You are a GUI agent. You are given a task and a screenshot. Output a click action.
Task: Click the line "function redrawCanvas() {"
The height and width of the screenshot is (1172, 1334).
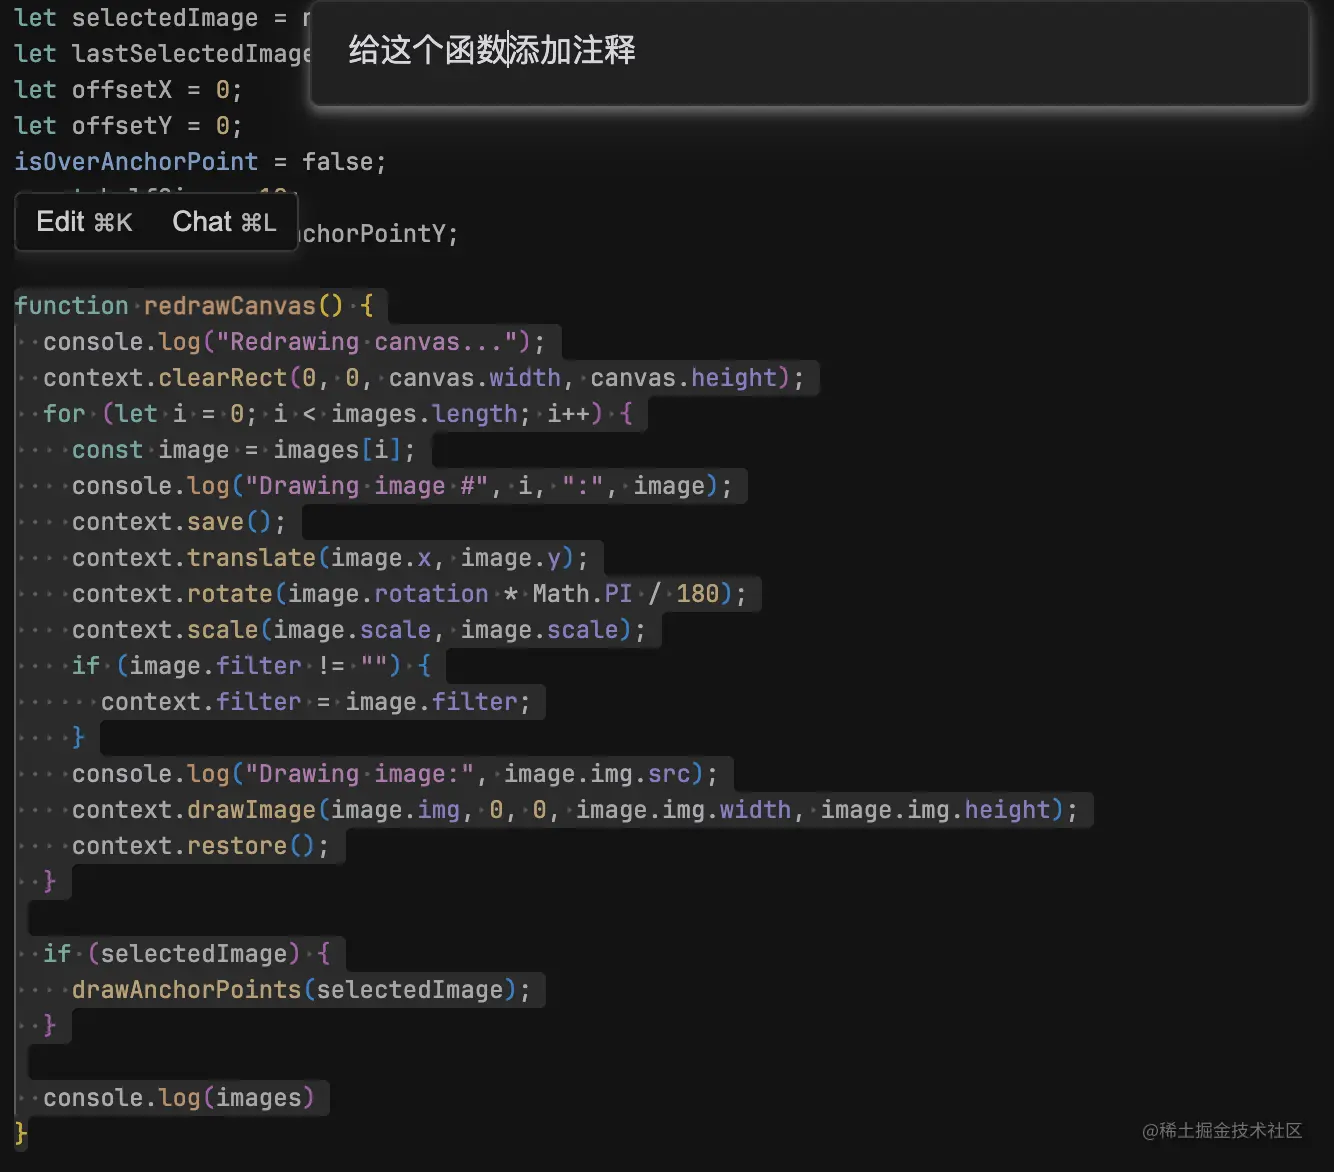coord(194,306)
